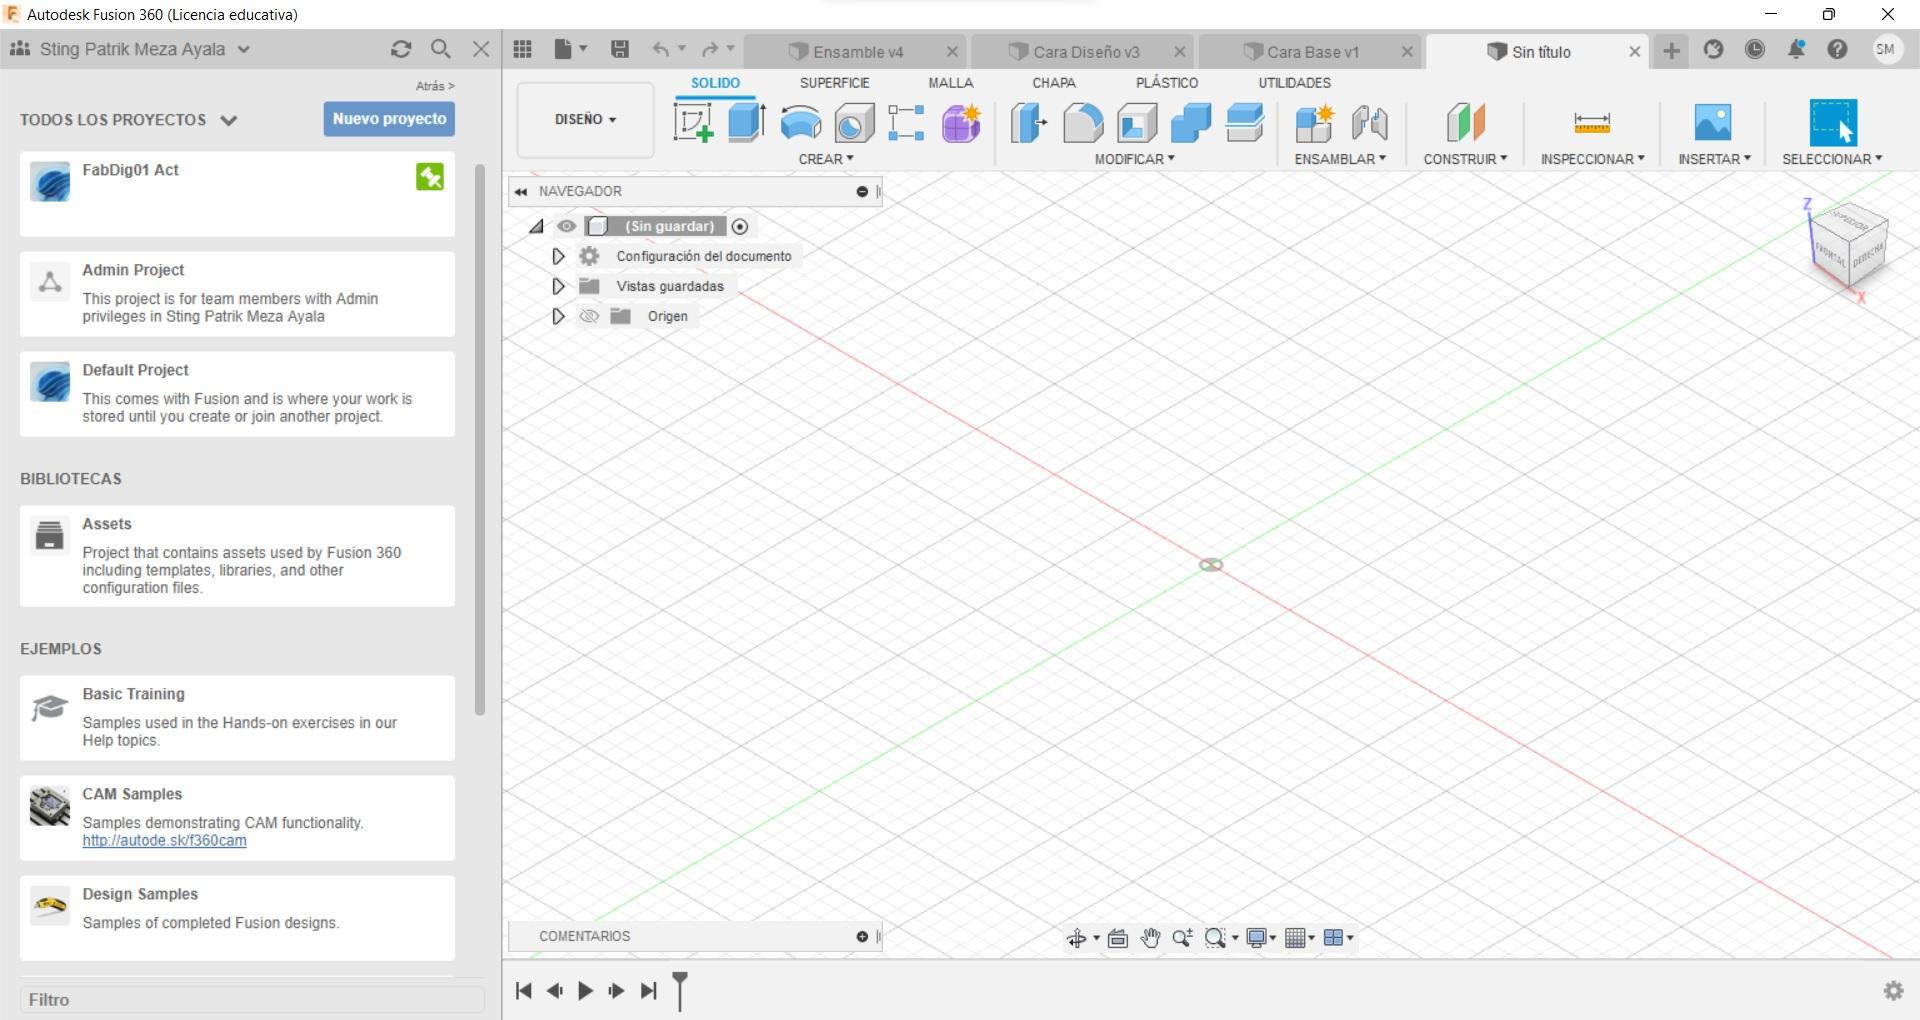This screenshot has height=1020, width=1920.
Task: Activate the Extrude tool
Action: [x=746, y=122]
